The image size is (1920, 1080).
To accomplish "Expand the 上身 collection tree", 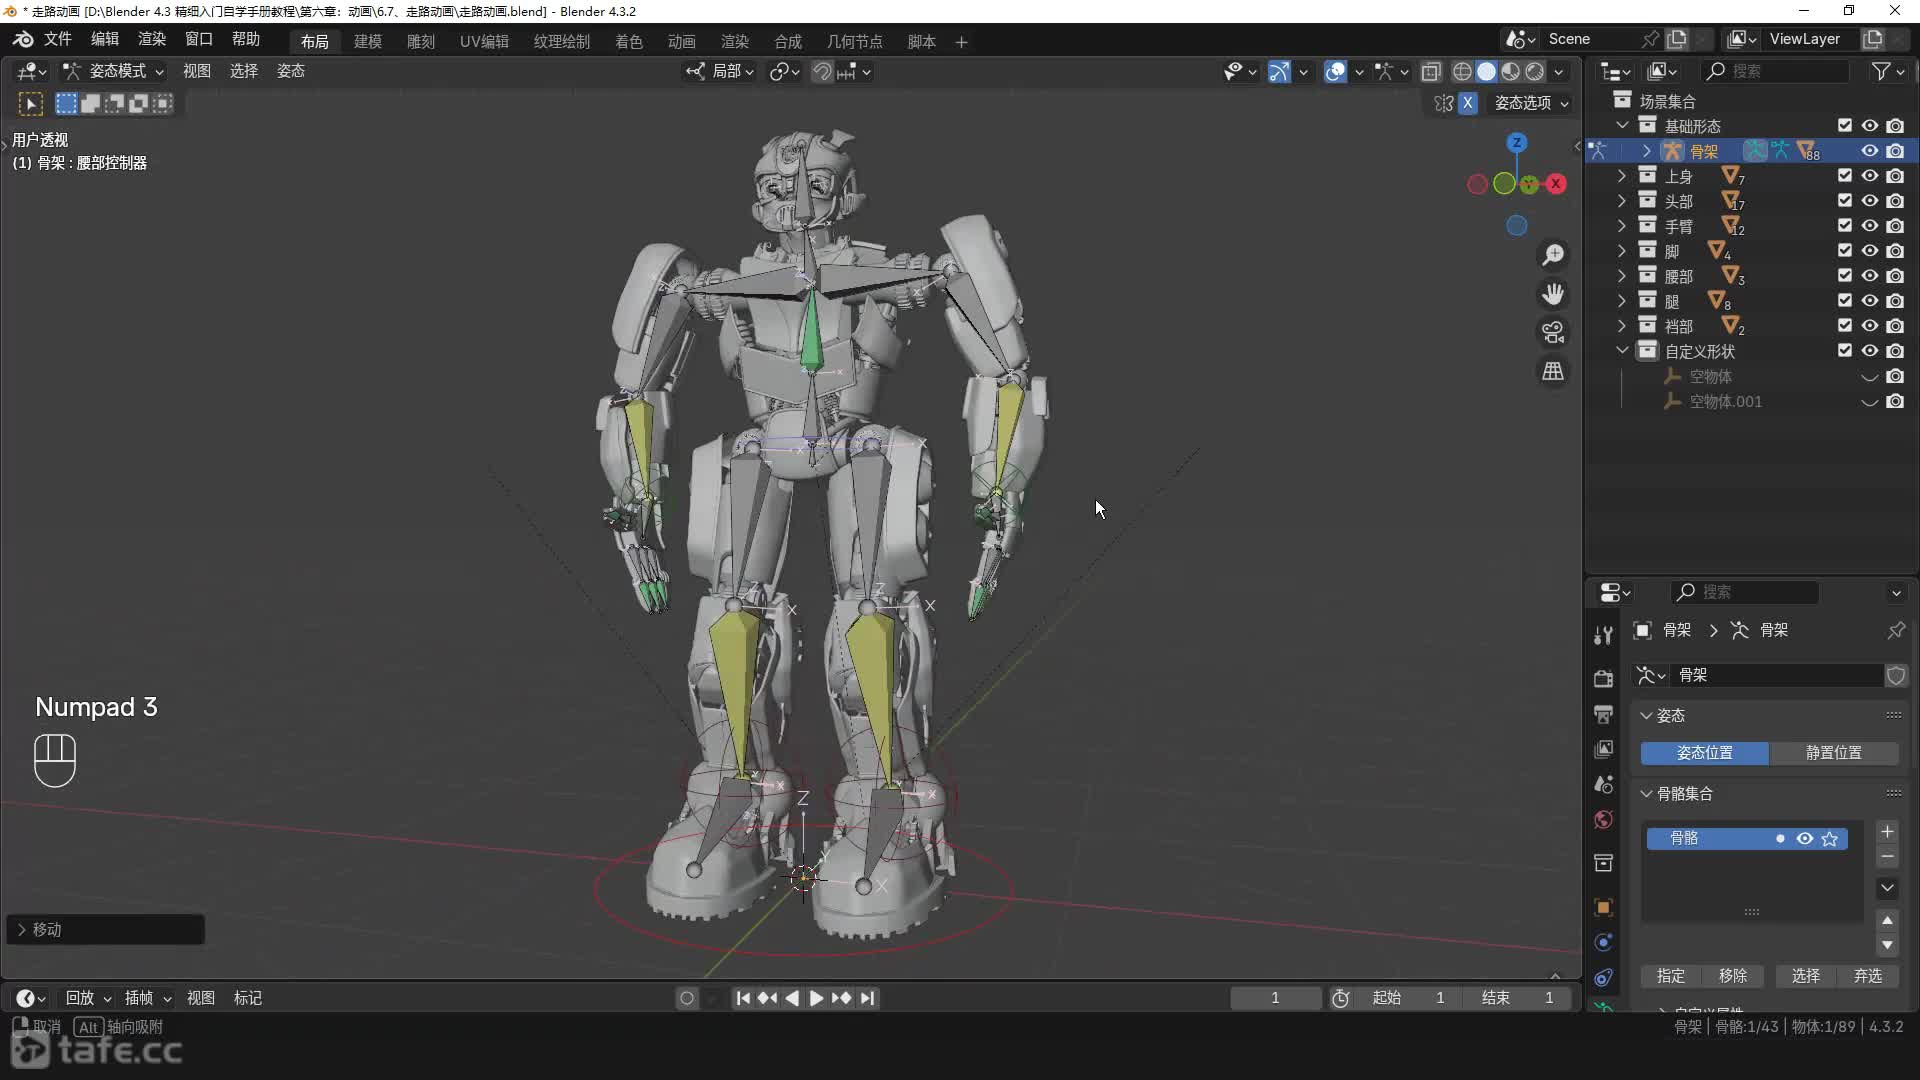I will (1622, 176).
